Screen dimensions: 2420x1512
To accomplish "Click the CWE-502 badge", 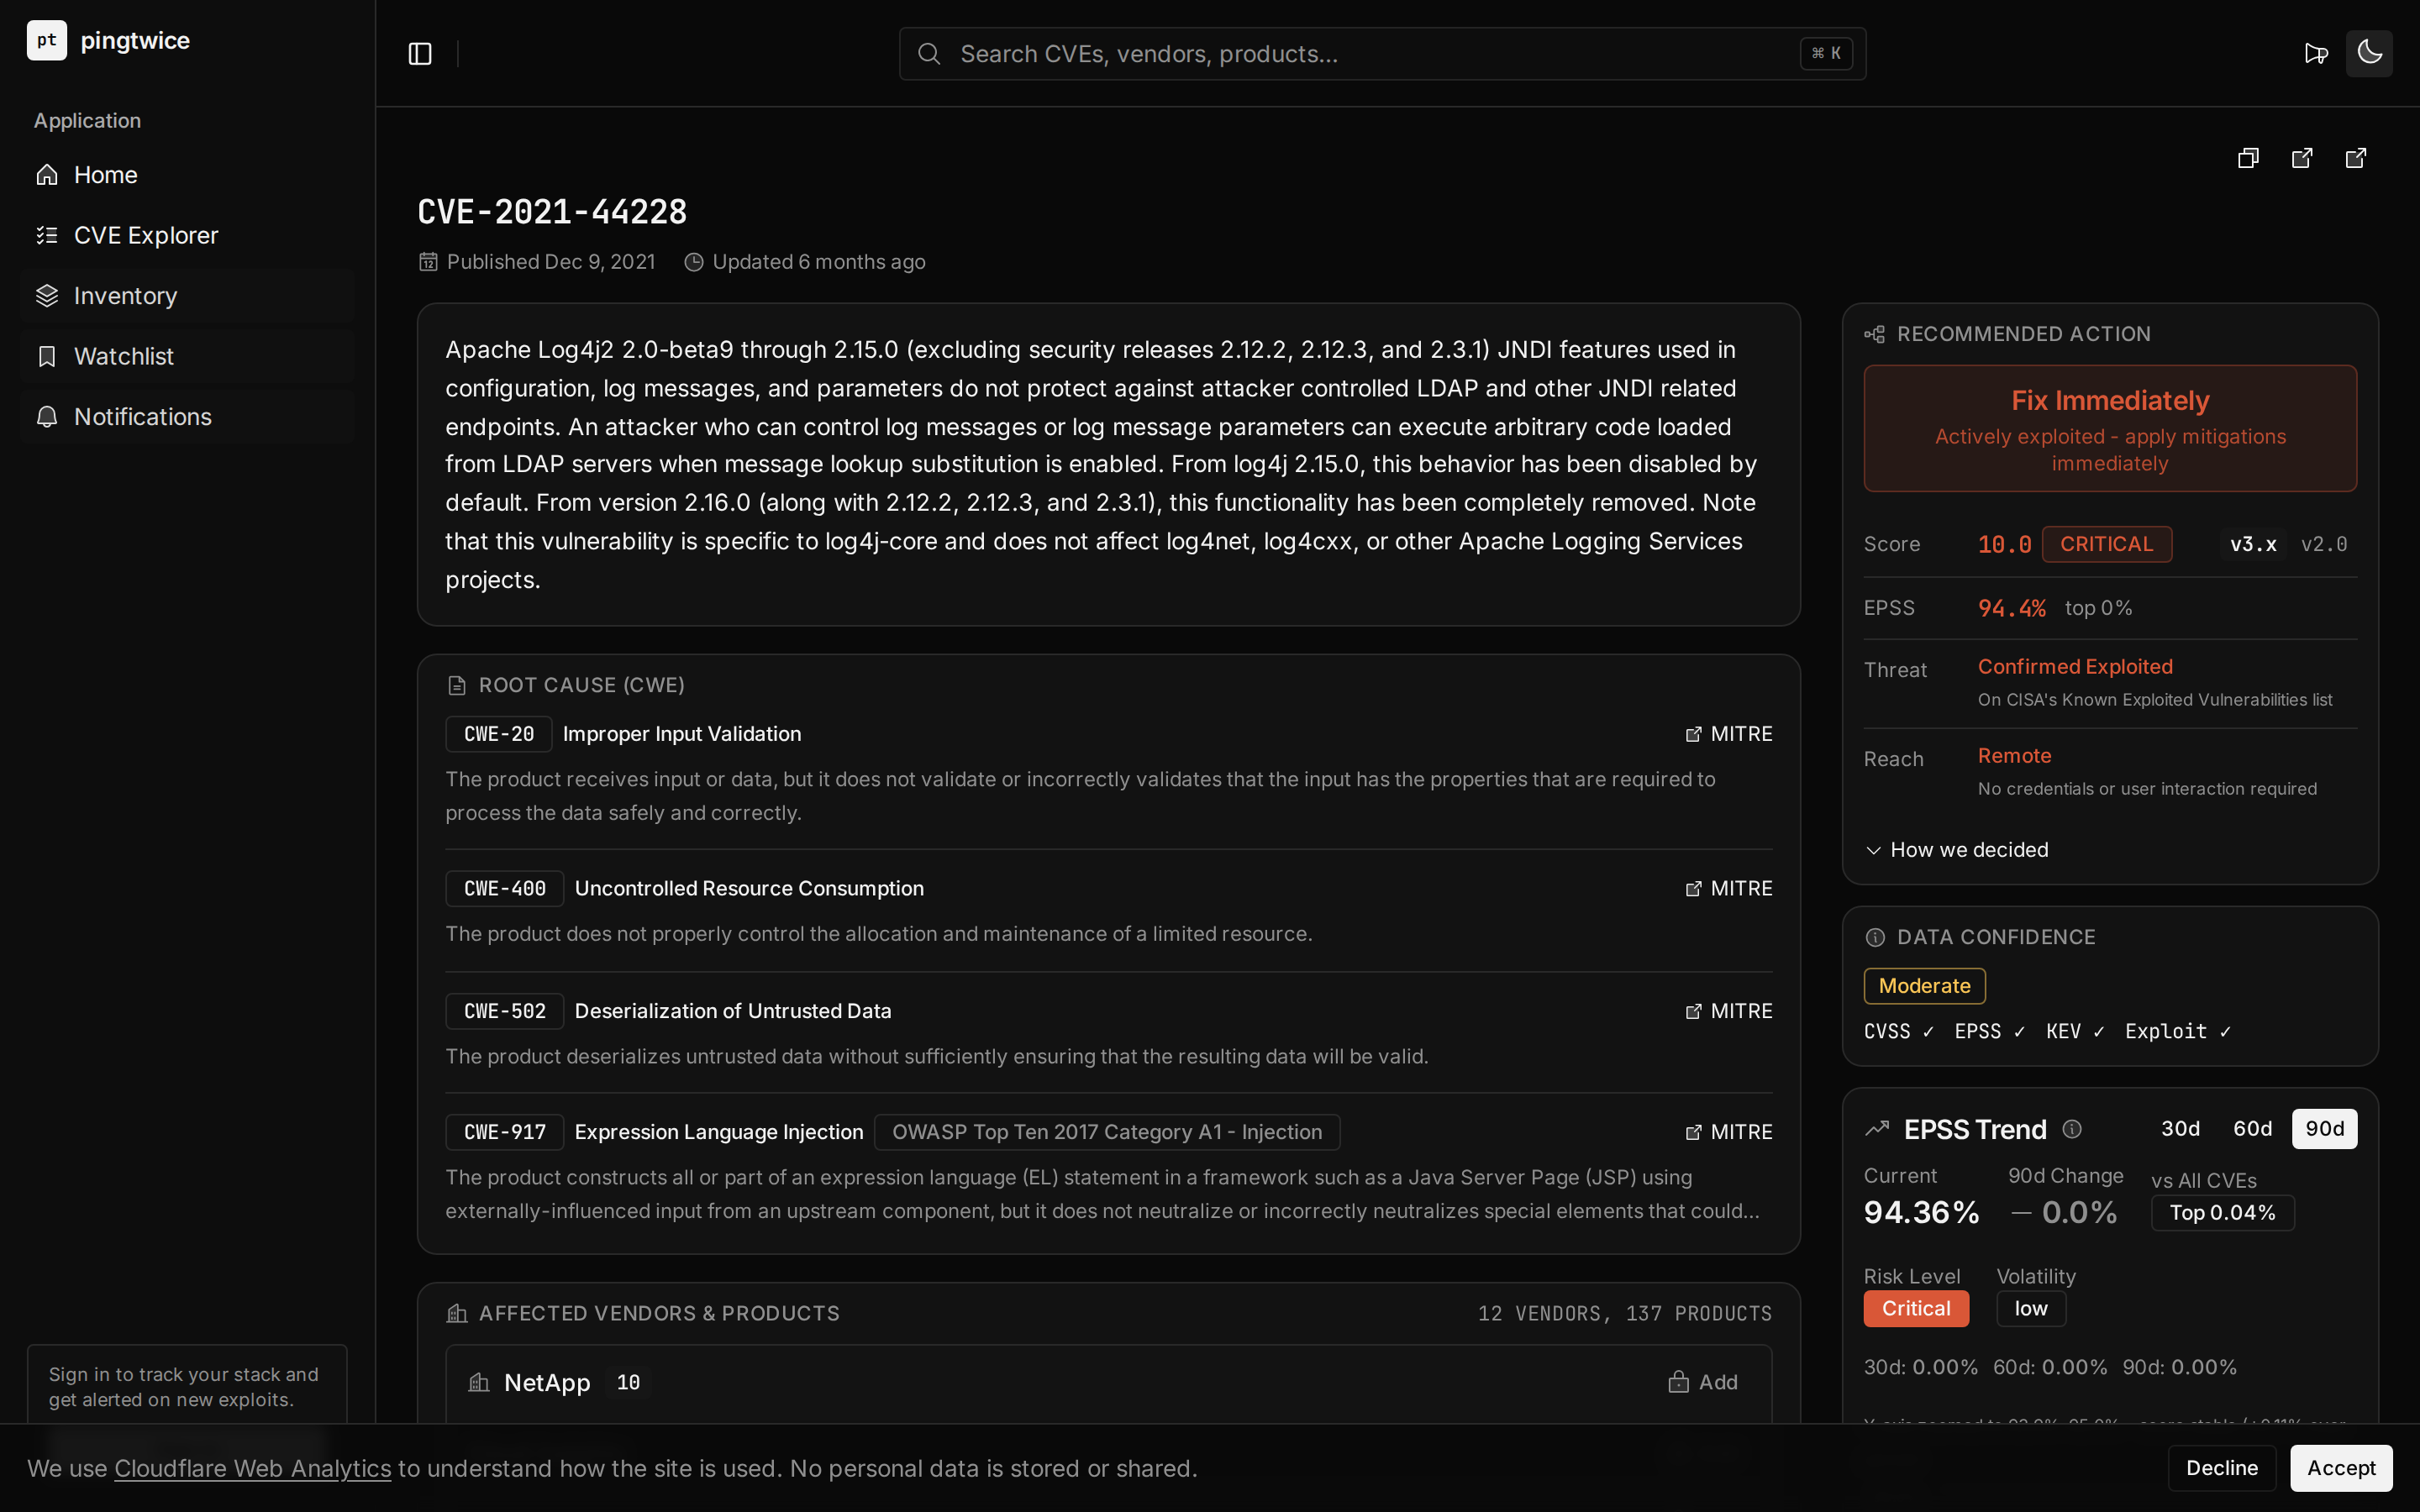I will point(505,1011).
